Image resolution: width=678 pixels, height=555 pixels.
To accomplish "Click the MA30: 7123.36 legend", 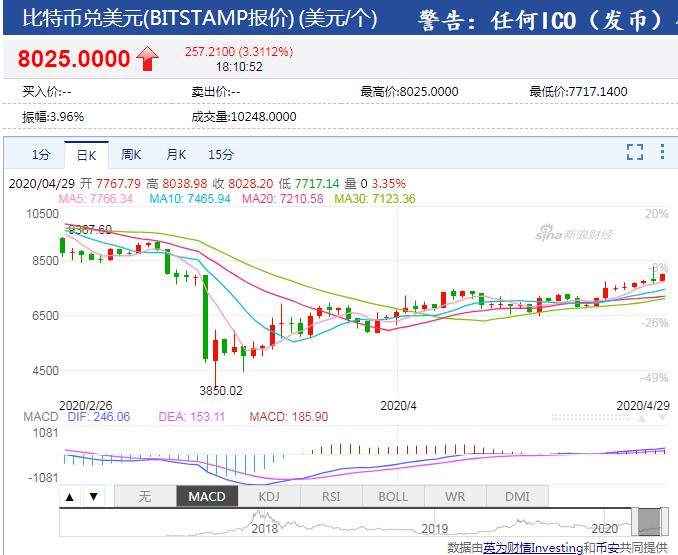I will pyautogui.click(x=375, y=199).
